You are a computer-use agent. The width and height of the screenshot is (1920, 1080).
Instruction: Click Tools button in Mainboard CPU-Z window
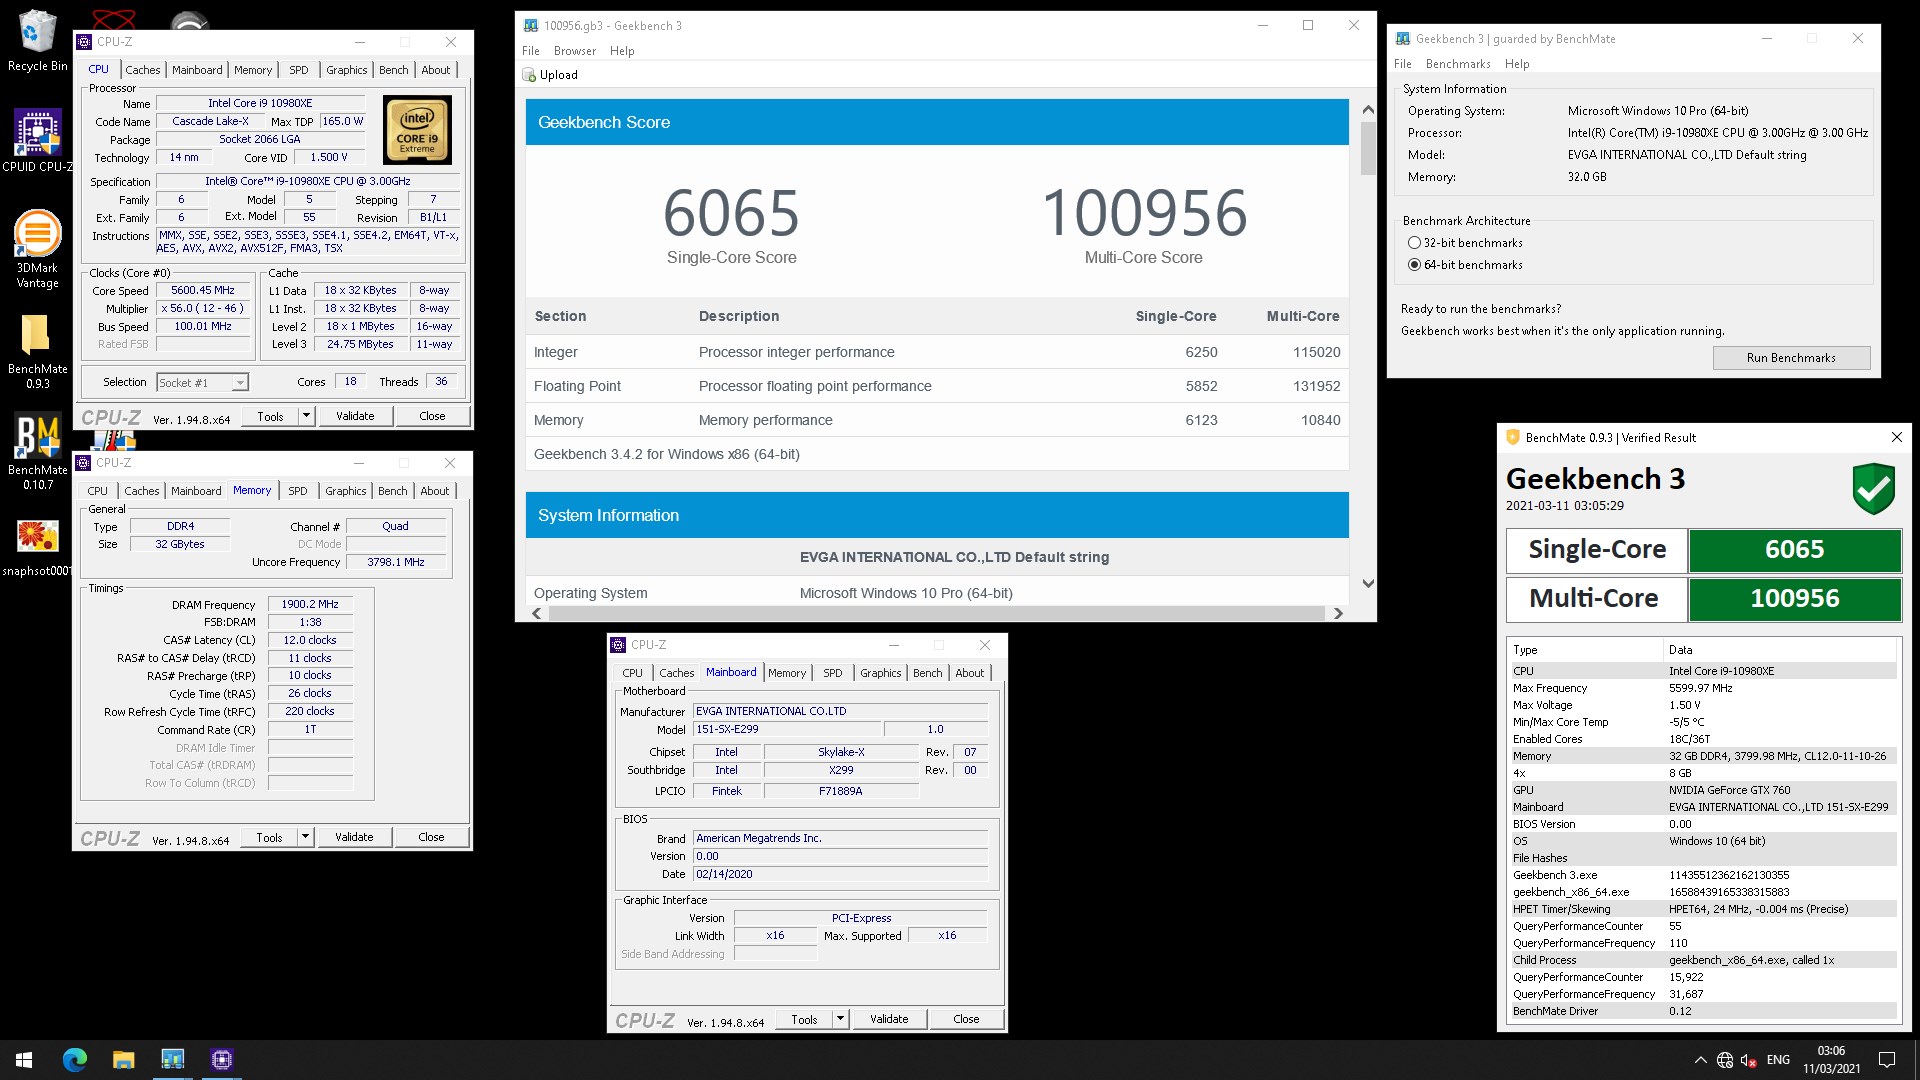pyautogui.click(x=804, y=1019)
